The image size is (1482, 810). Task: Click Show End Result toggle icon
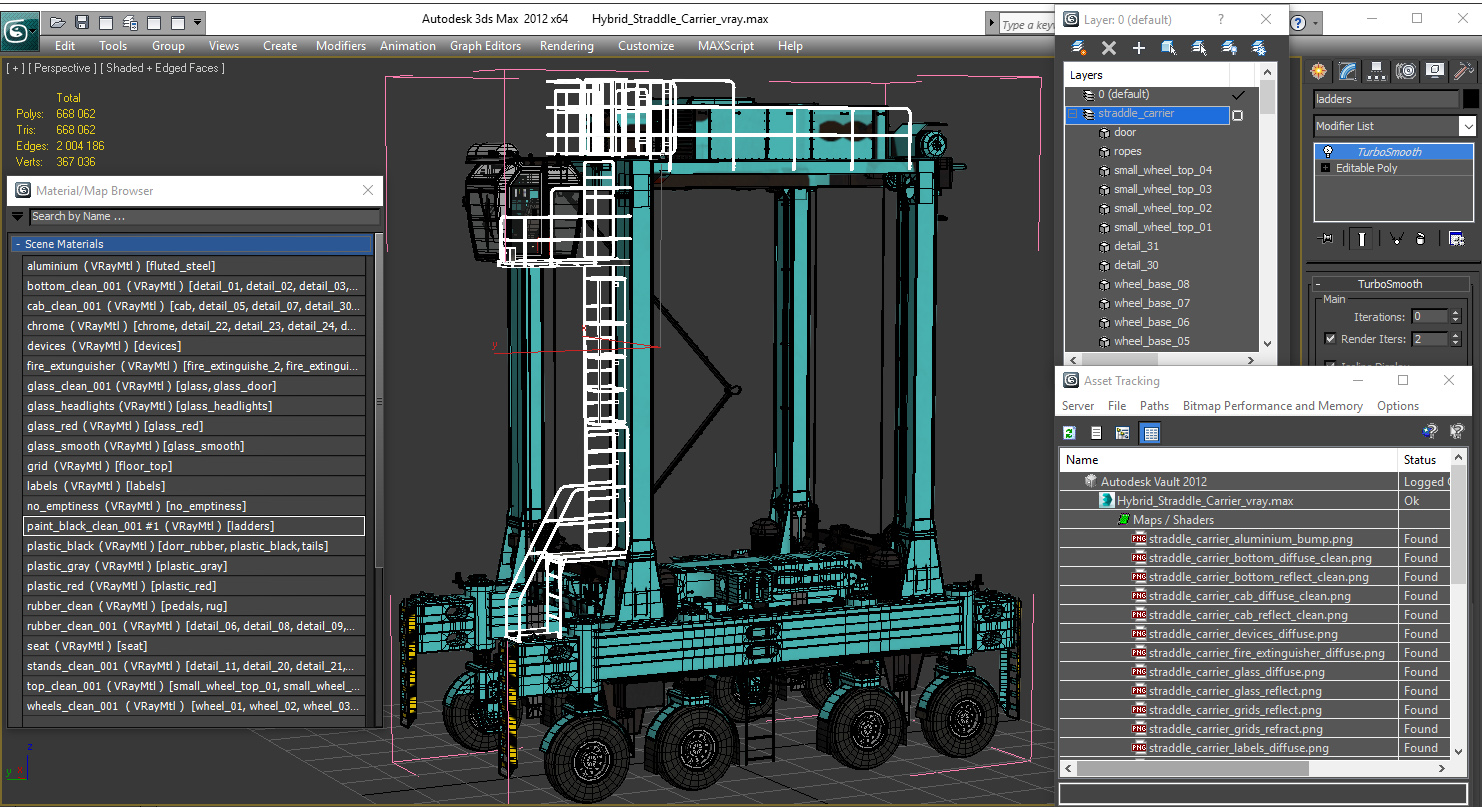(x=1361, y=238)
